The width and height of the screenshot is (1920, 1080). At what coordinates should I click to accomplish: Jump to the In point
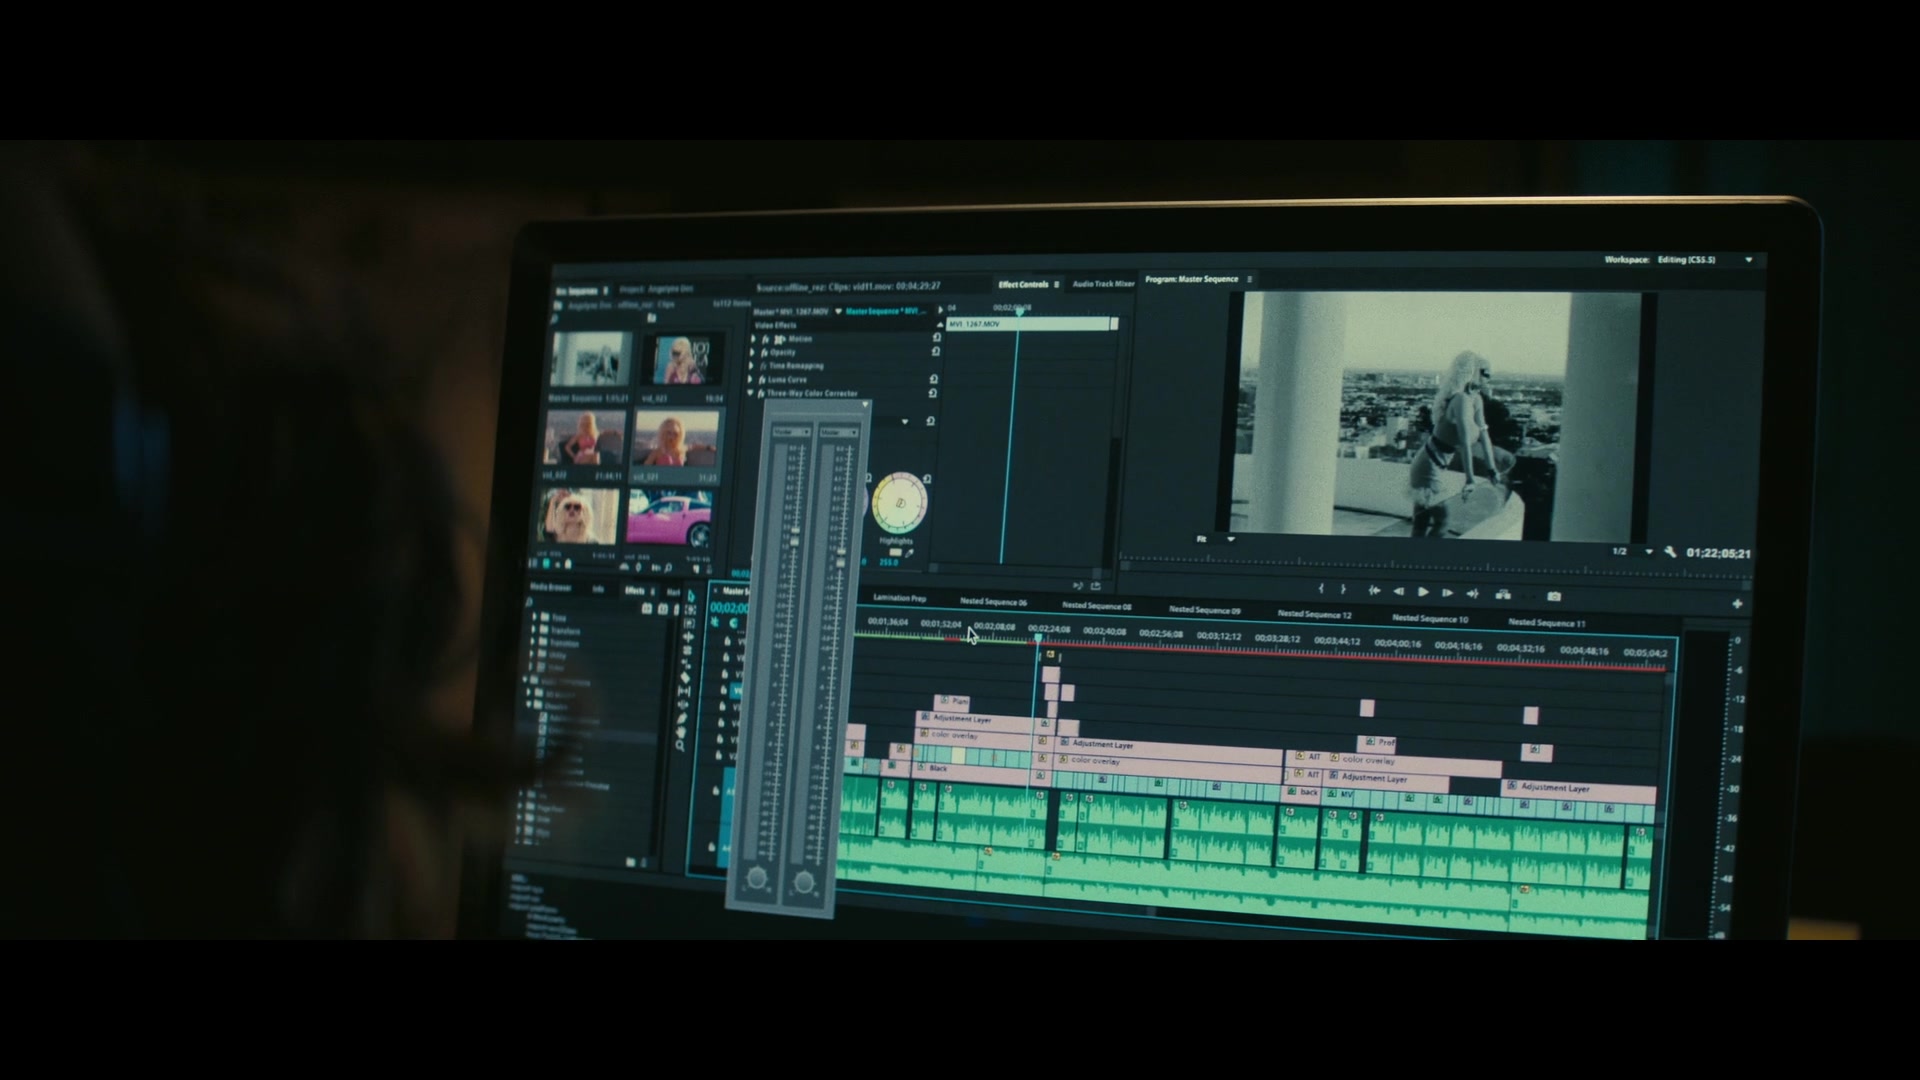[x=1374, y=591]
